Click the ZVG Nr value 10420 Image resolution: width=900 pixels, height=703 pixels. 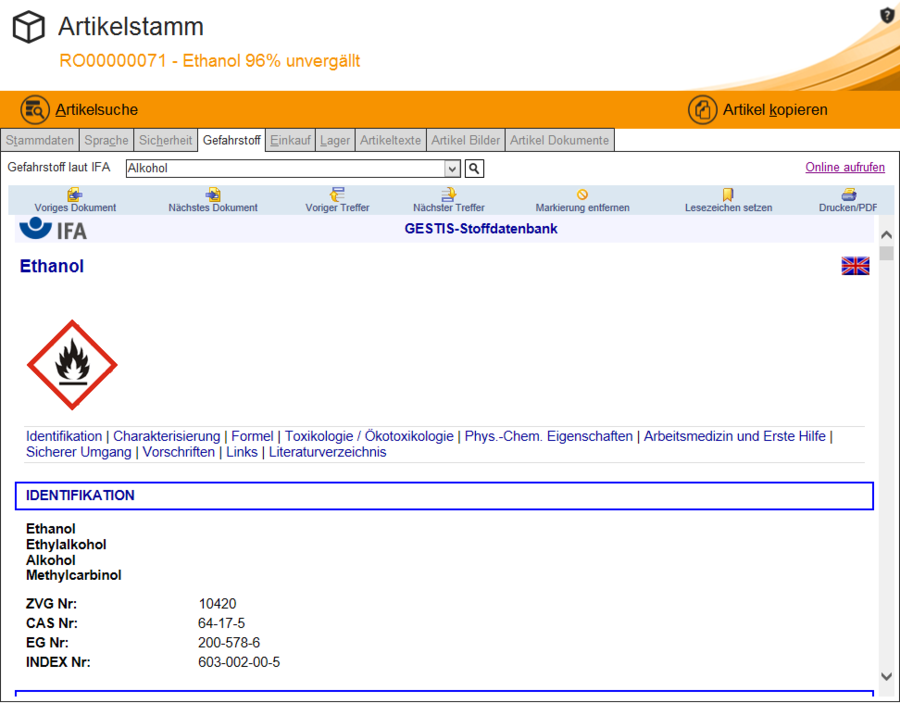218,604
